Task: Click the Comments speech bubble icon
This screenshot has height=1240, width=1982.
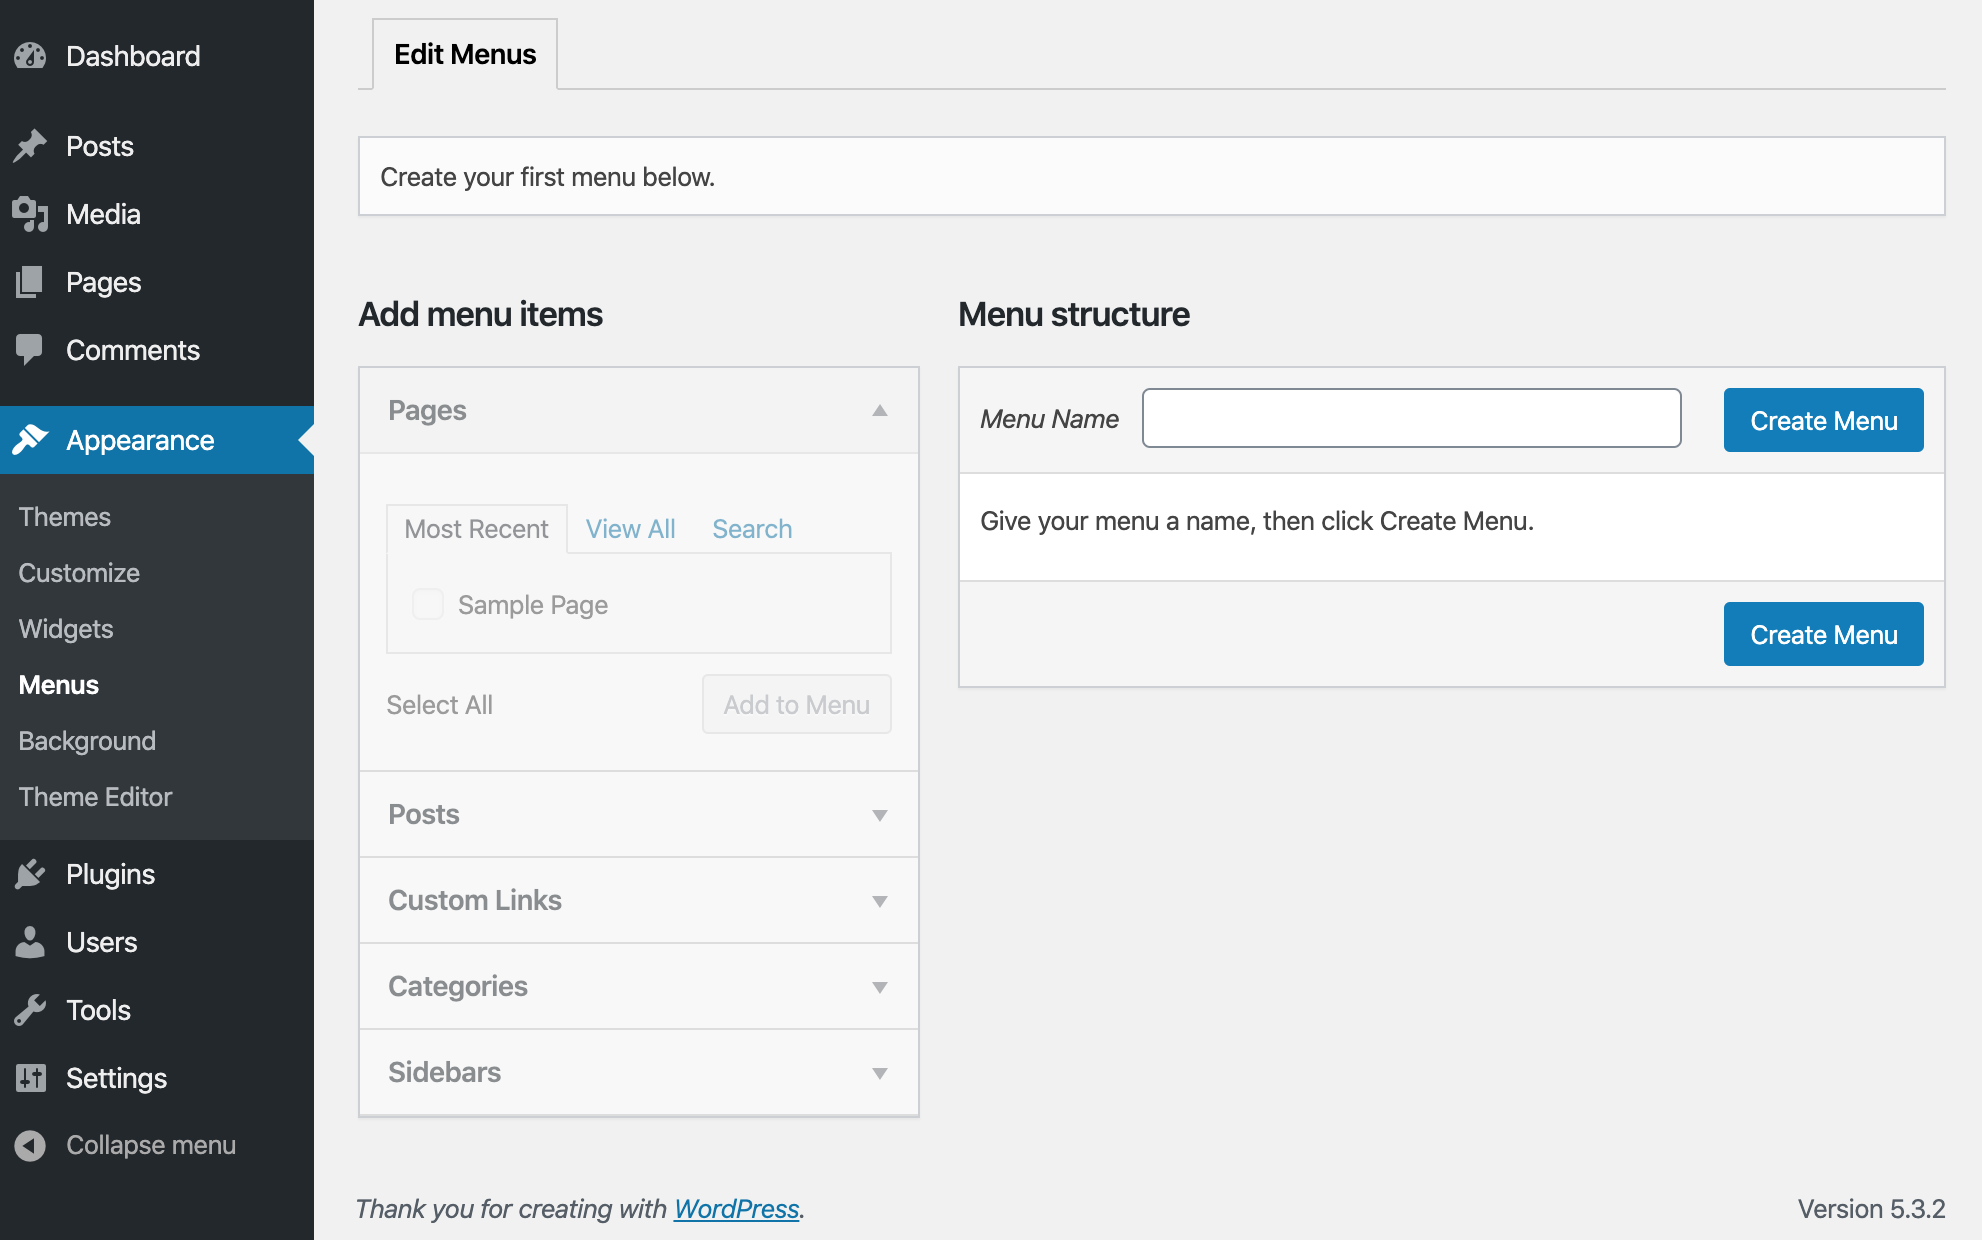Action: pyautogui.click(x=30, y=350)
